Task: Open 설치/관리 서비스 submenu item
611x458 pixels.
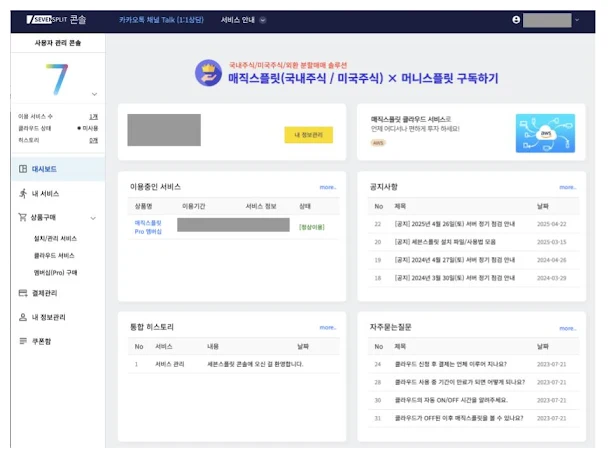Action: pyautogui.click(x=55, y=239)
